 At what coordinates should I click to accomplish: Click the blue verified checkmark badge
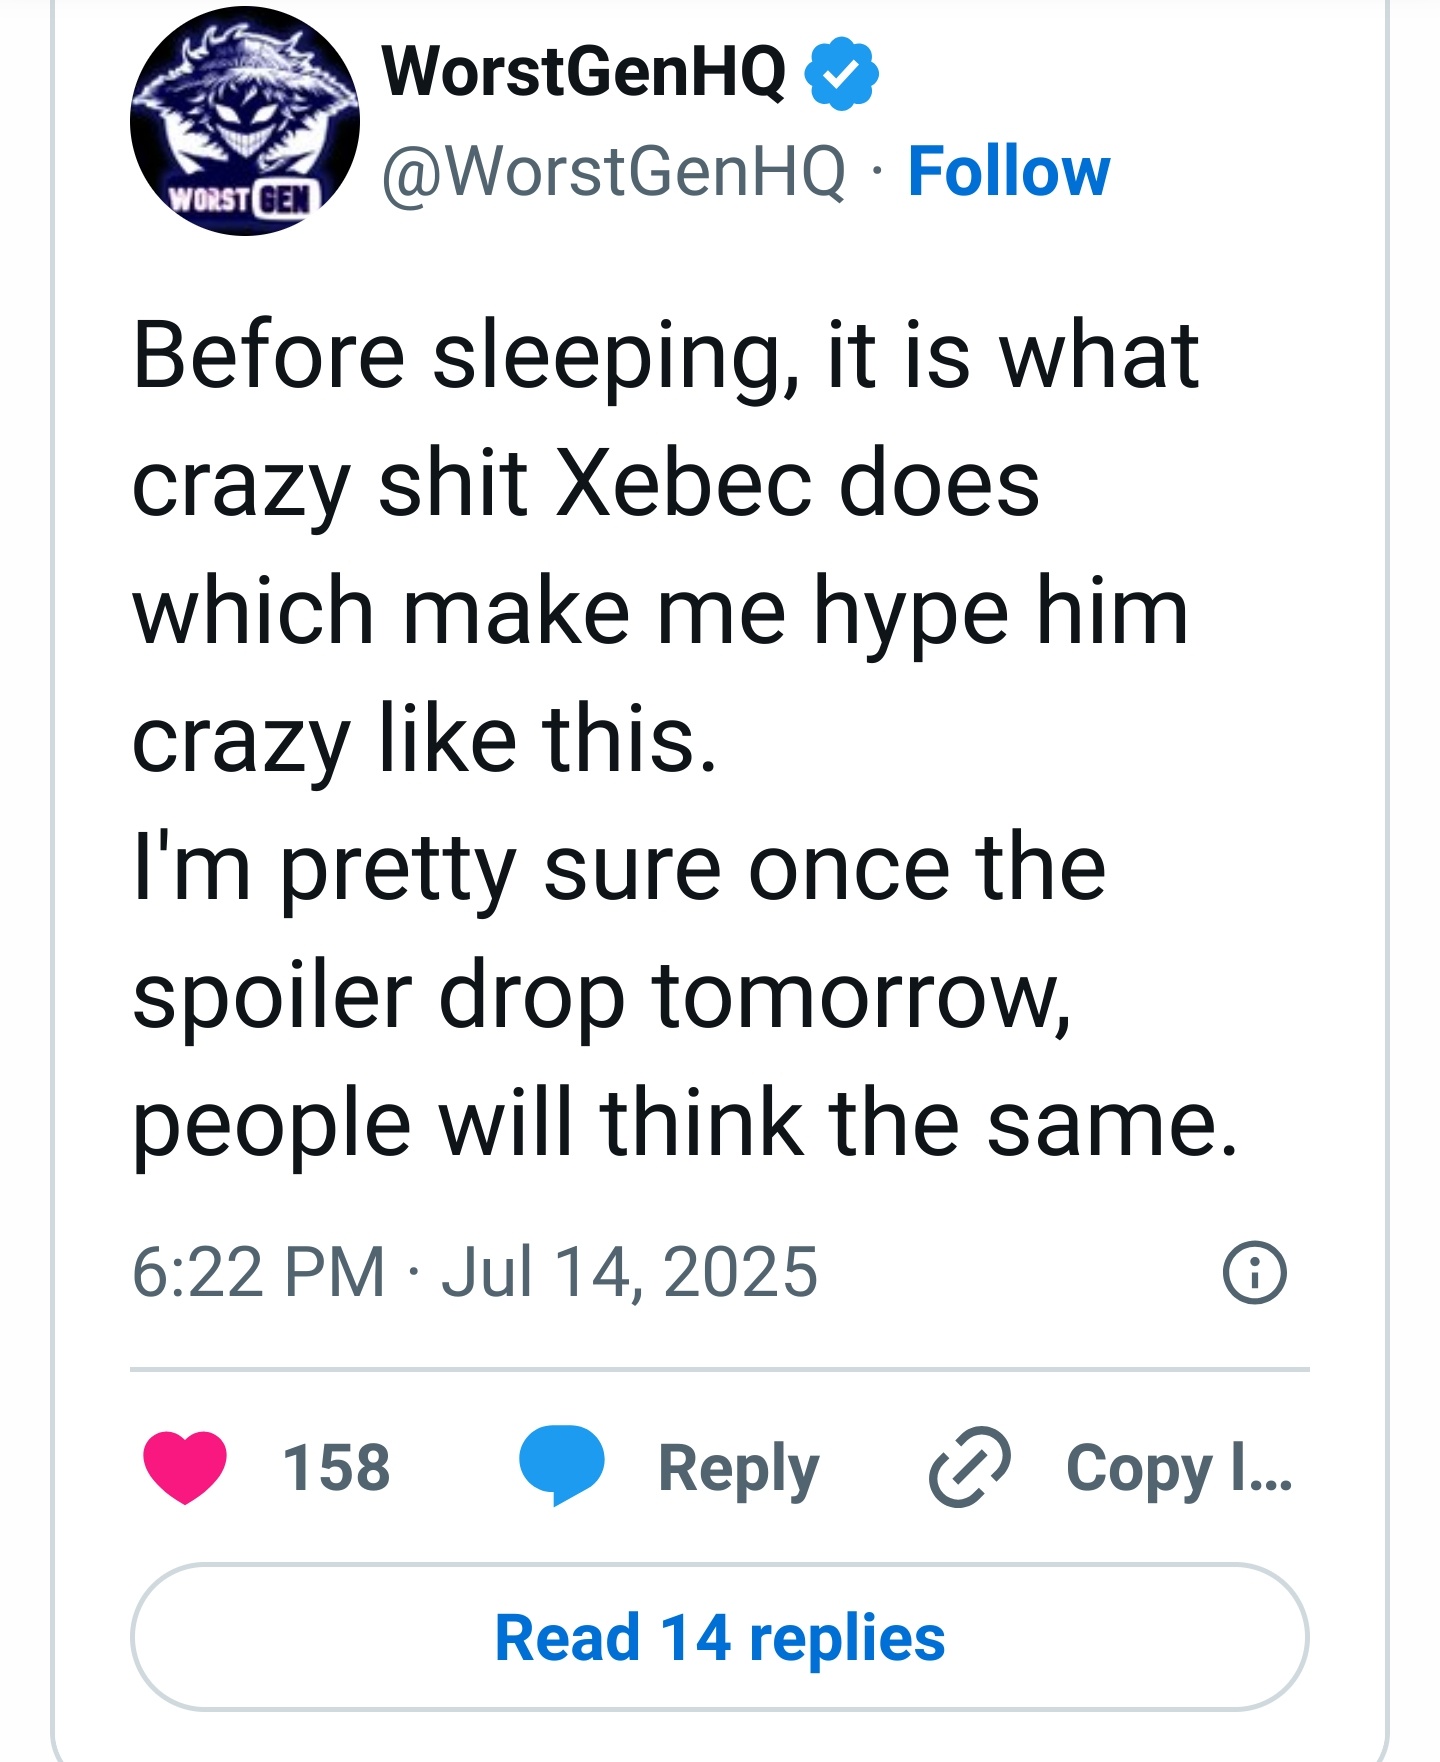pos(842,73)
